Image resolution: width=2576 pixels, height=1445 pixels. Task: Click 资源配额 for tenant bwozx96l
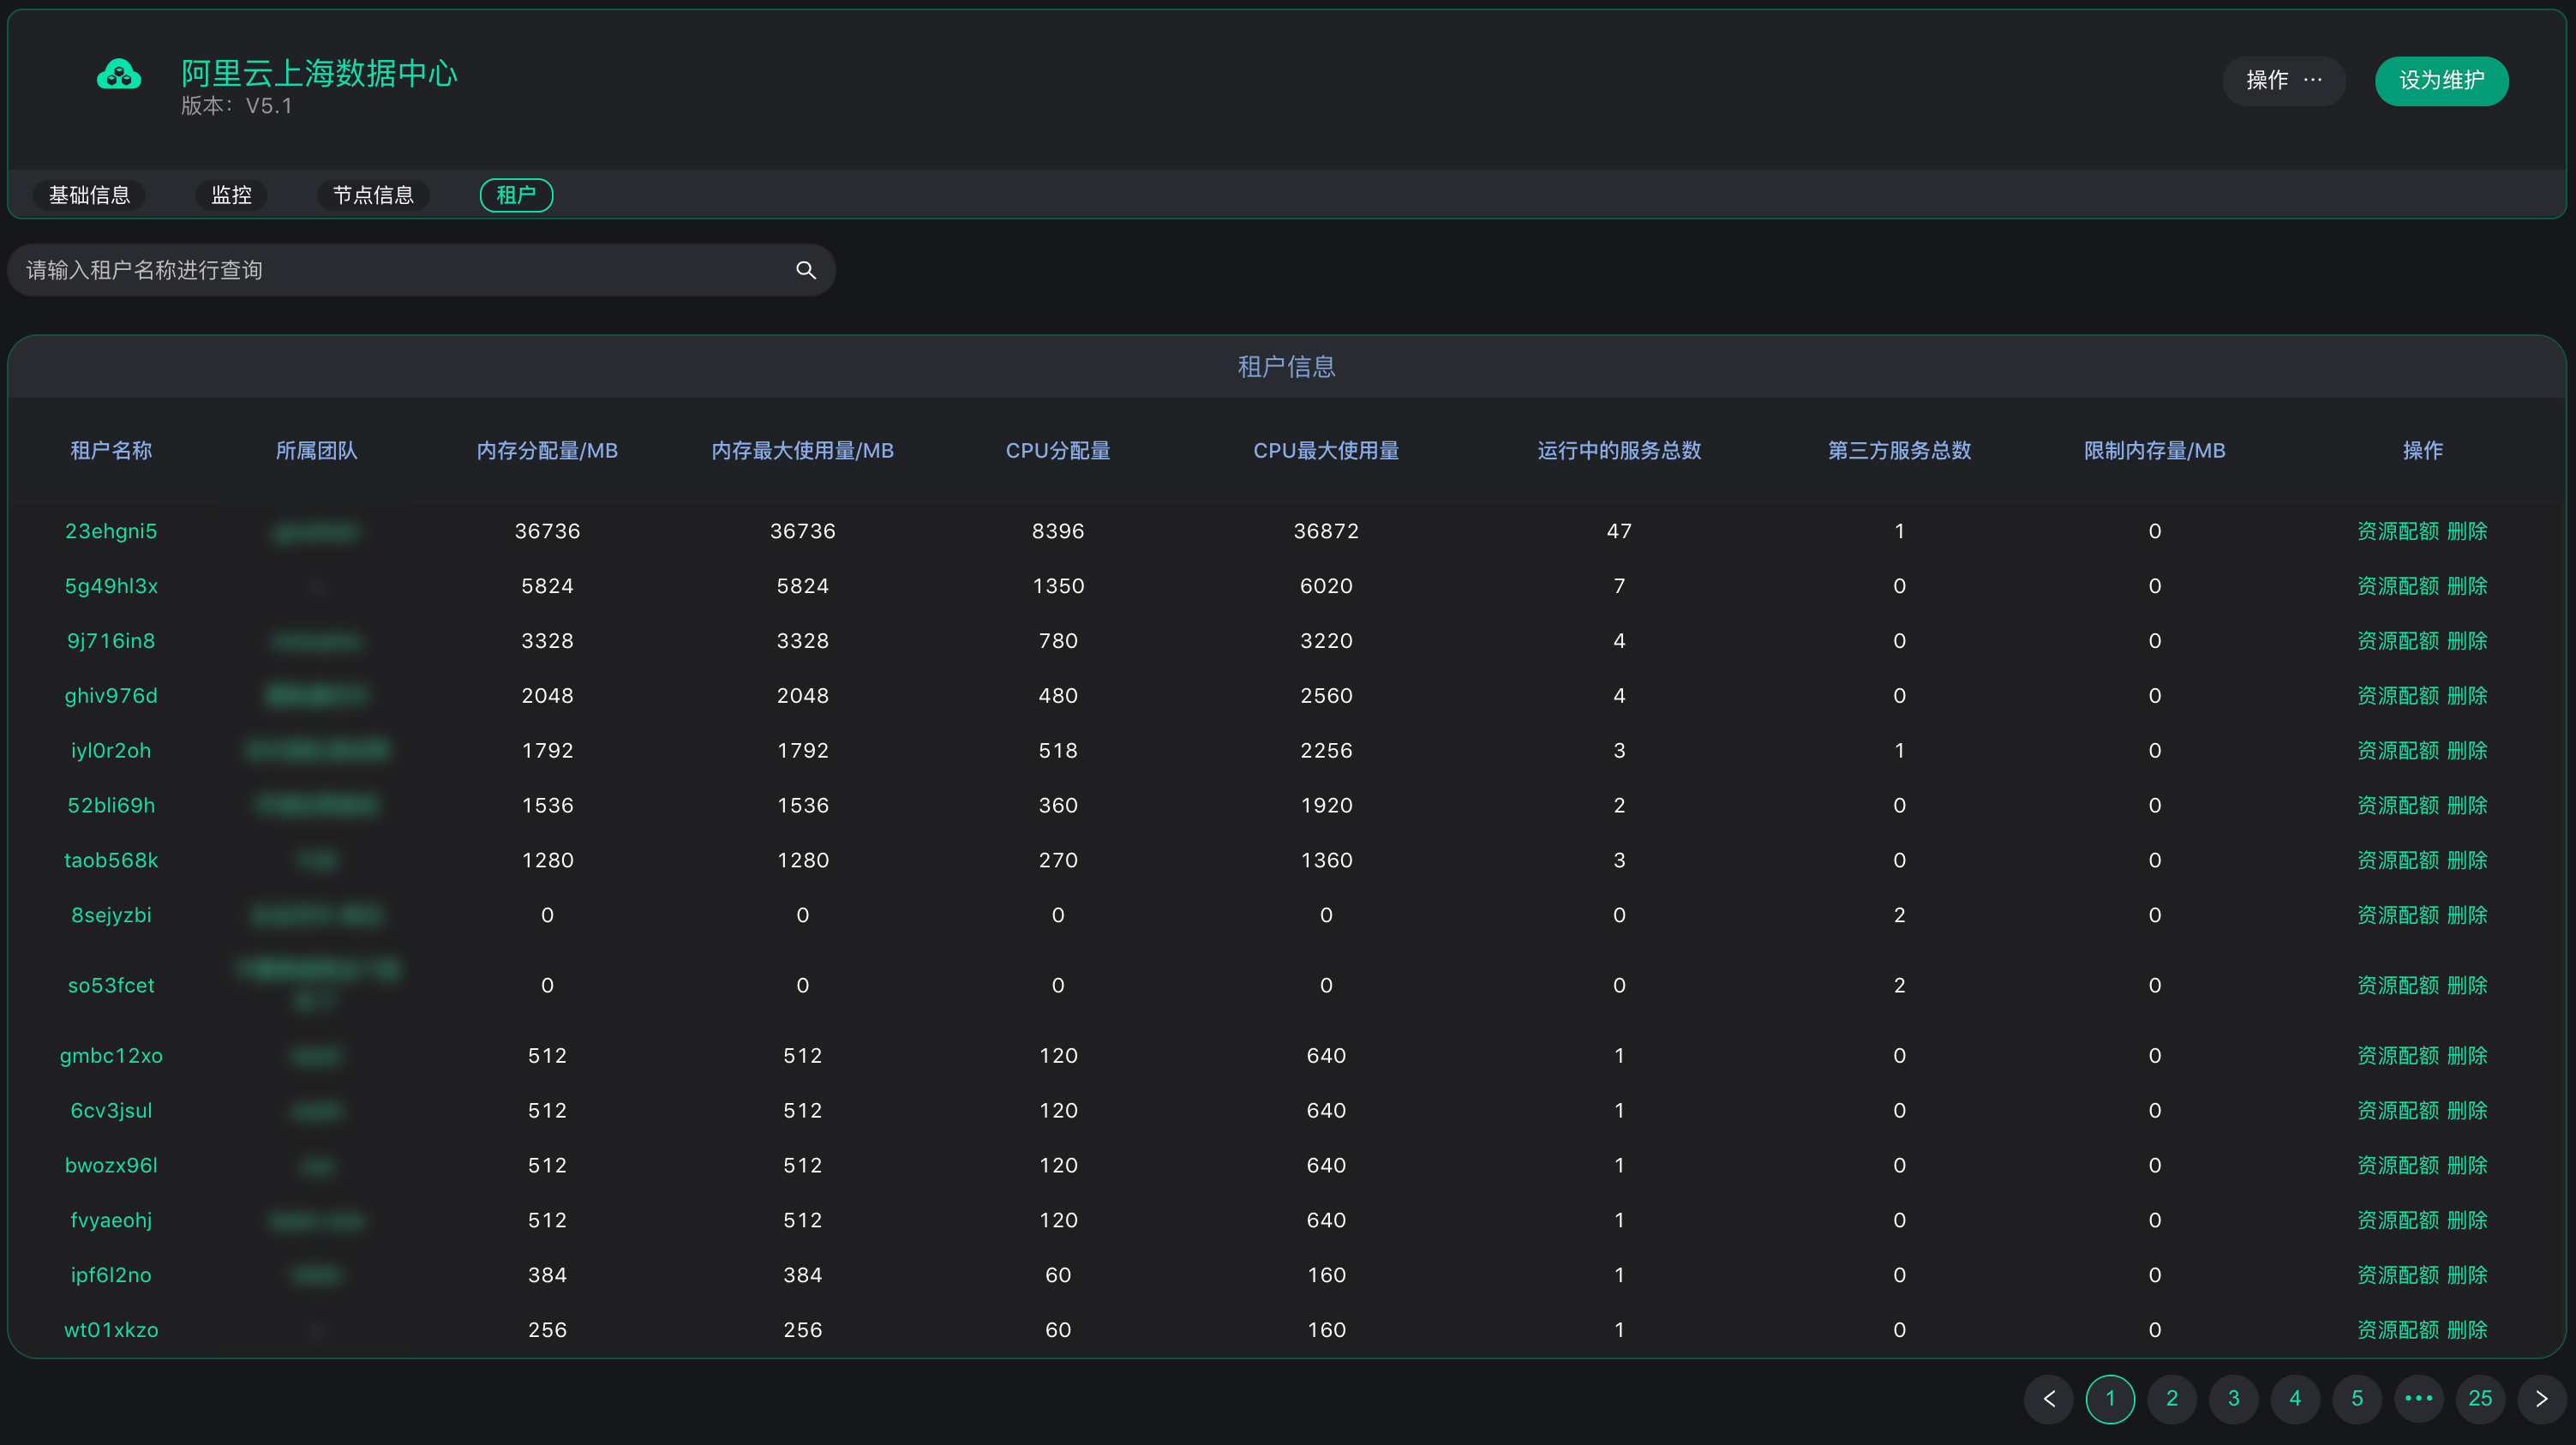[2397, 1166]
